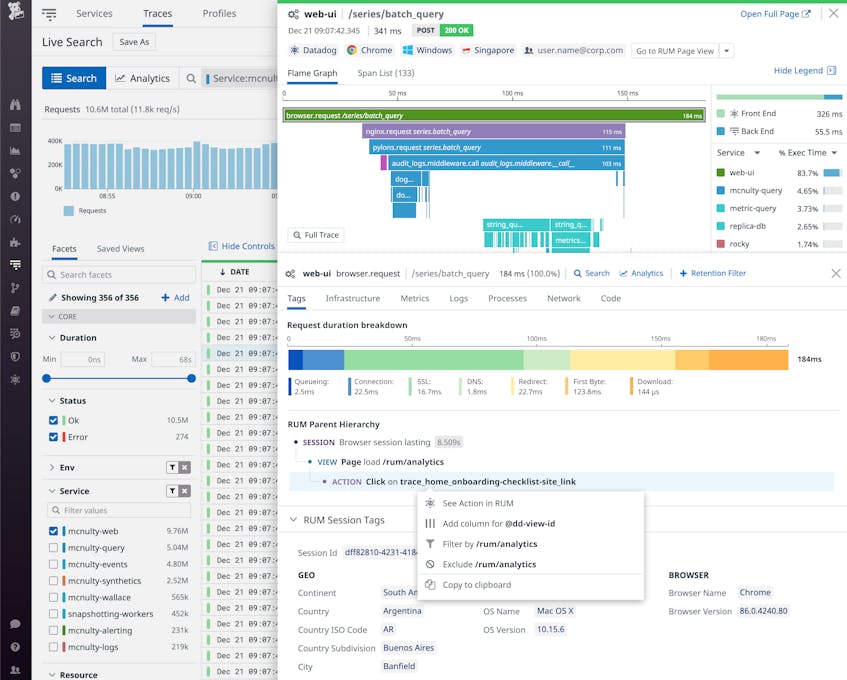Choose Filter by /rum/analytics menu entry
This screenshot has height=680, width=847.
point(530,544)
